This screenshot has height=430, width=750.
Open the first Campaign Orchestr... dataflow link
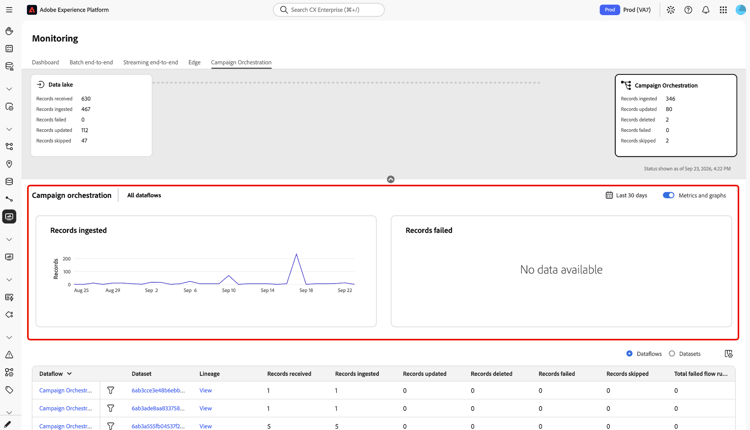pyautogui.click(x=66, y=390)
